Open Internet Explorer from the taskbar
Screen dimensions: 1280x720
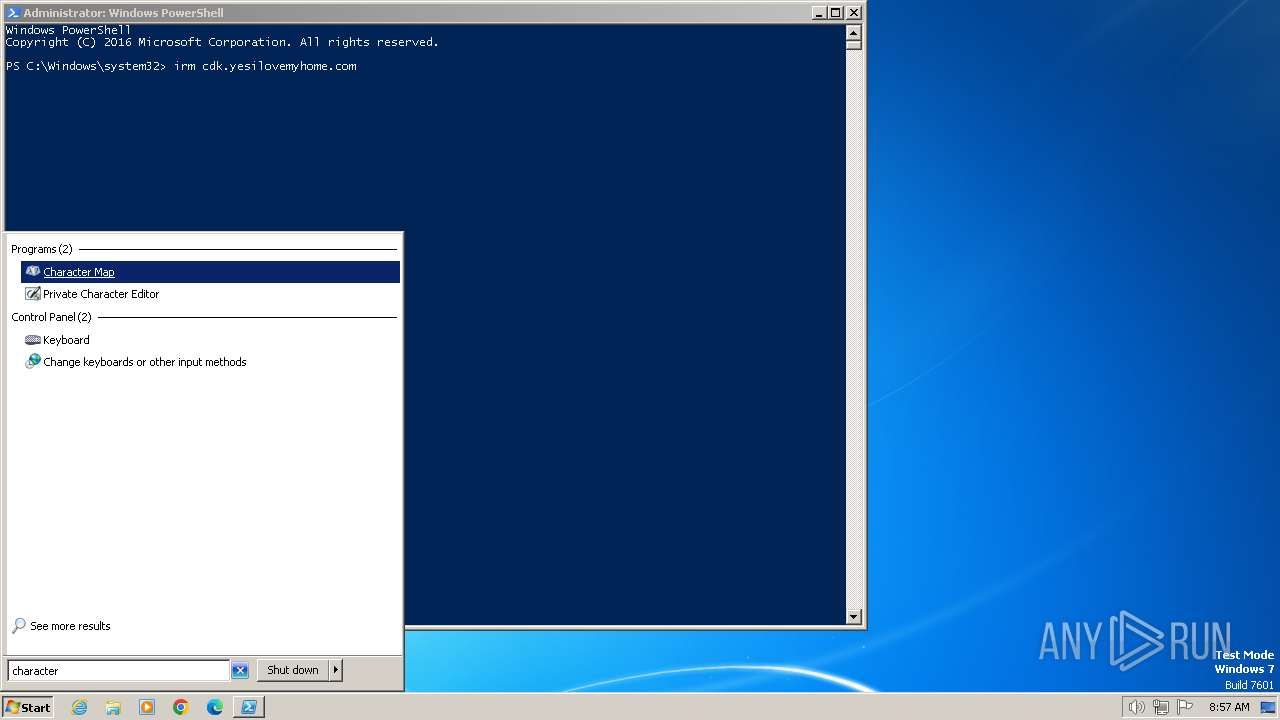pos(80,707)
